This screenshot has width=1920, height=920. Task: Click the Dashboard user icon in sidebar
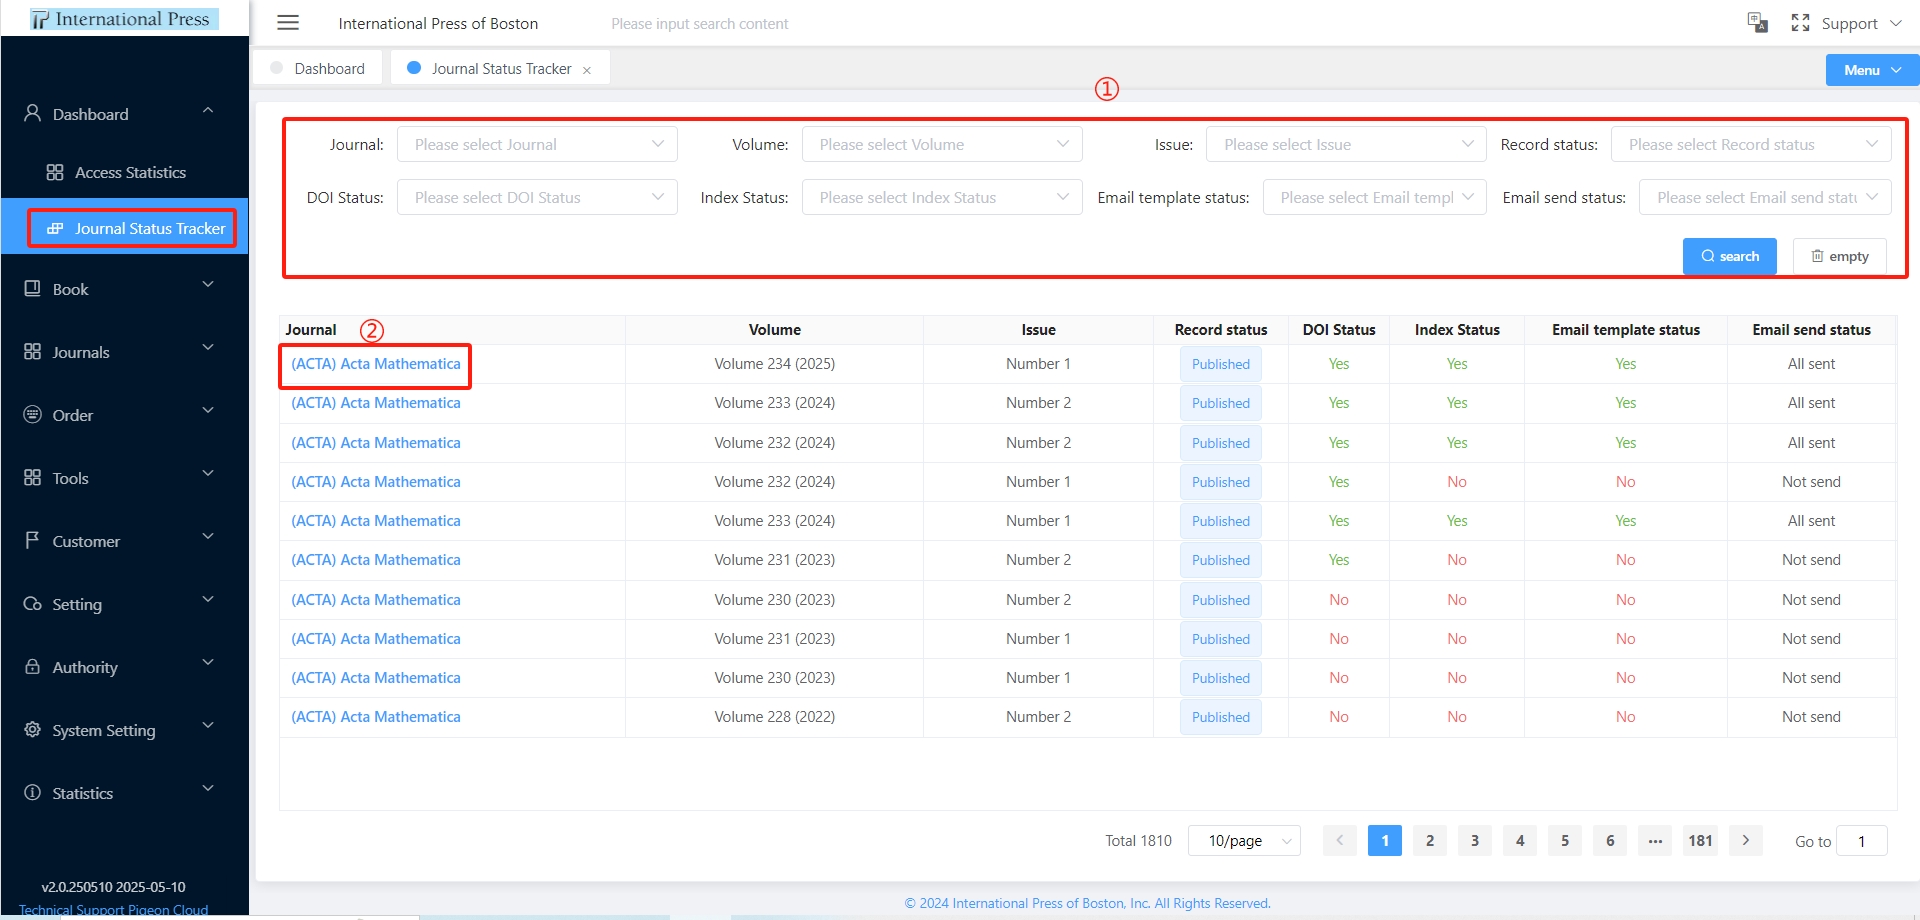pyautogui.click(x=33, y=113)
